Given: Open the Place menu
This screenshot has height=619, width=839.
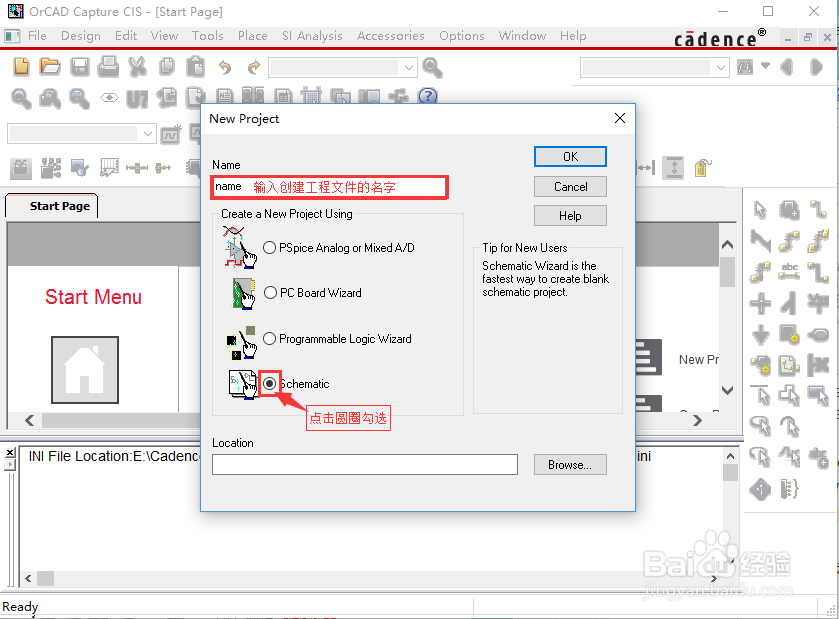Looking at the screenshot, I should point(253,36).
